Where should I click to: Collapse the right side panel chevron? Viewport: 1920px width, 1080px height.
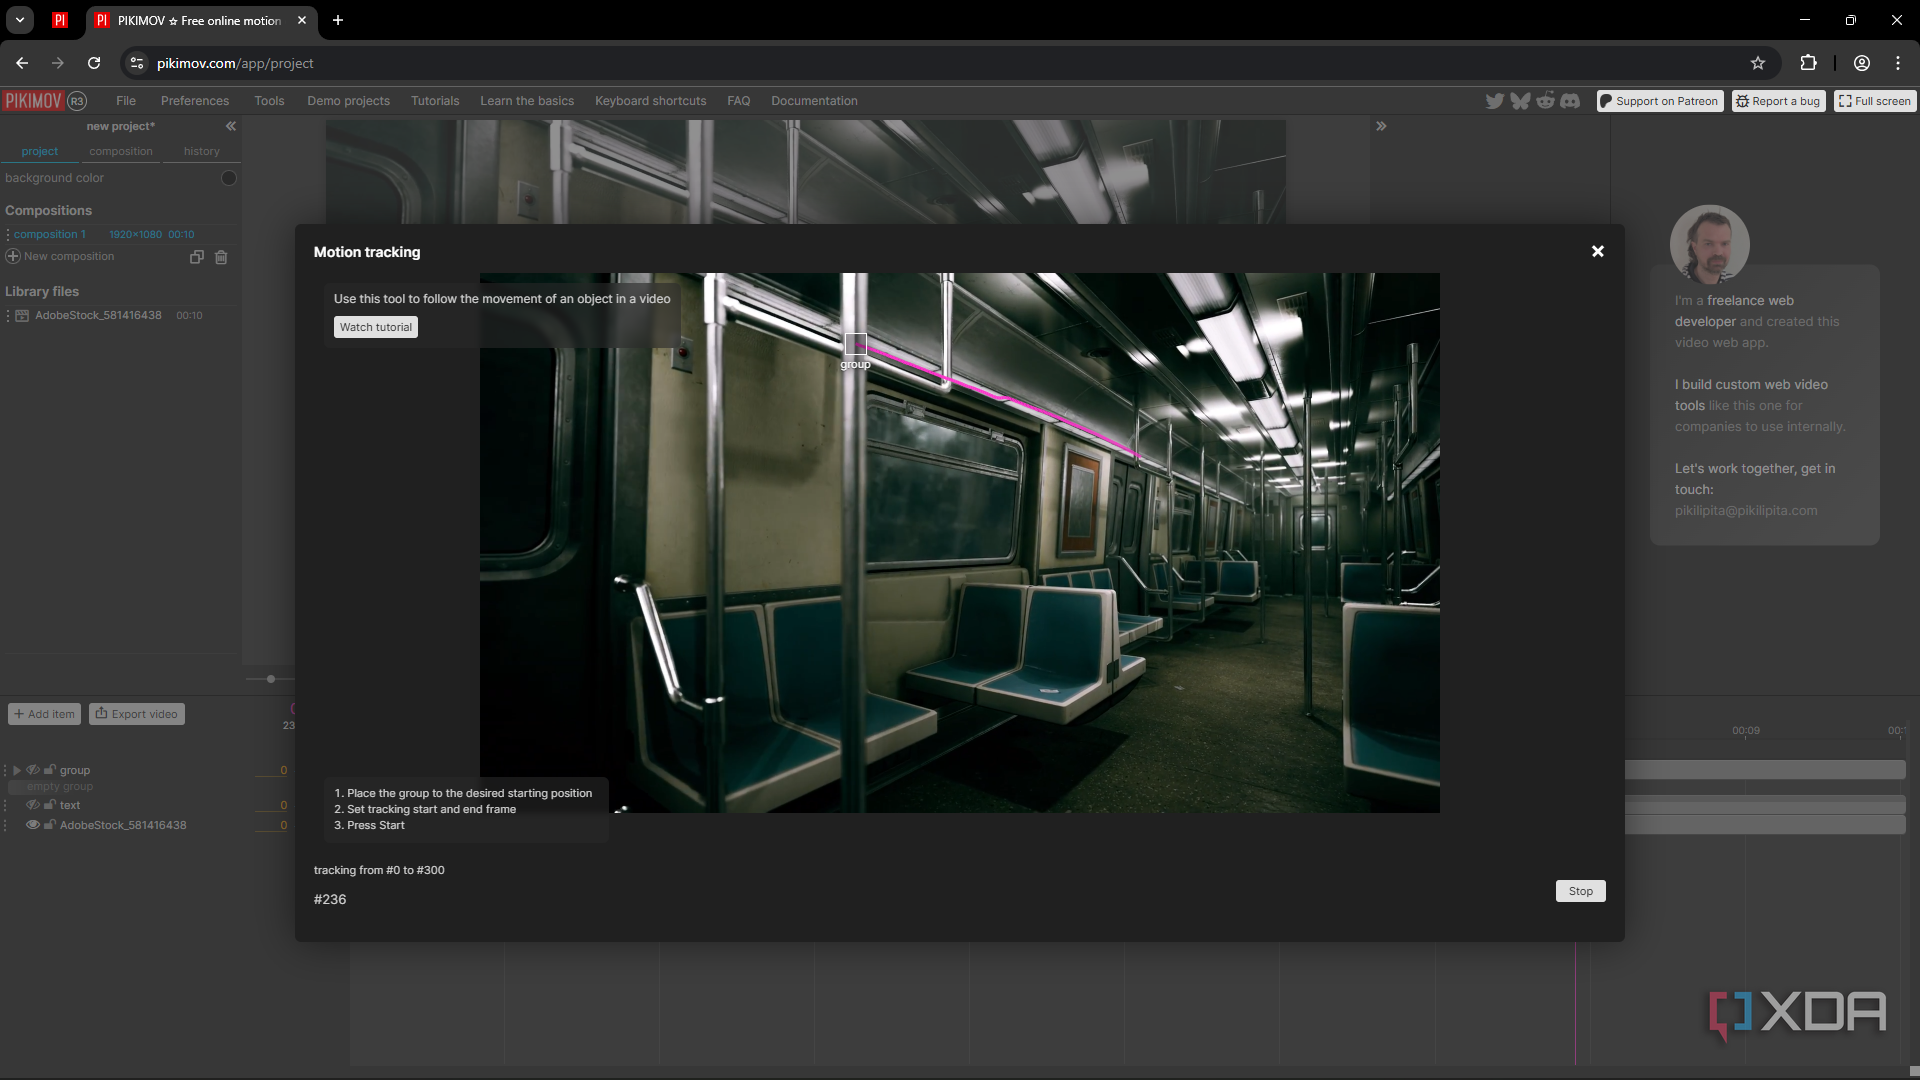(1381, 126)
